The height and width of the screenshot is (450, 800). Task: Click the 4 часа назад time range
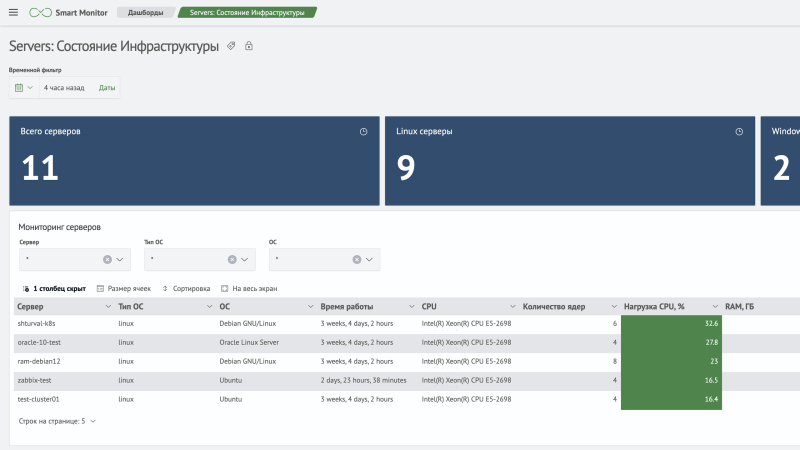[64, 88]
